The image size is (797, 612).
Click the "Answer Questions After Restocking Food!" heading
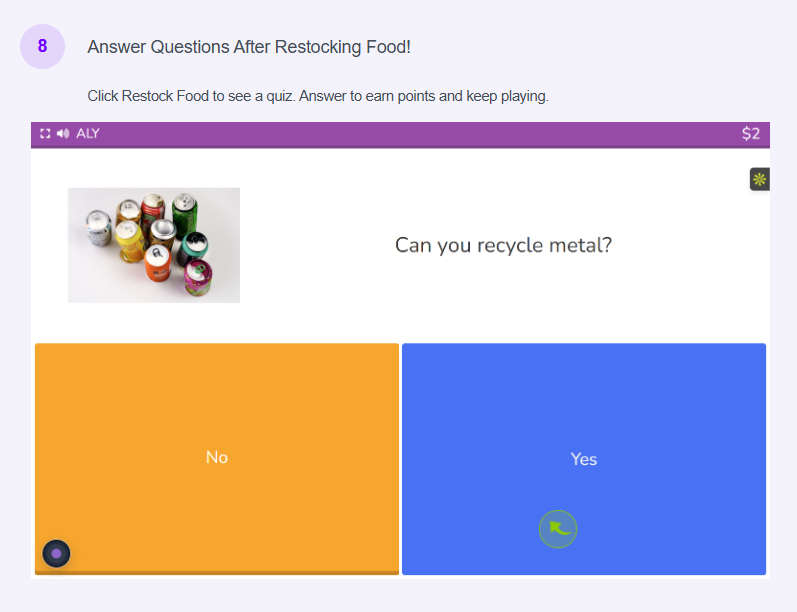249,47
